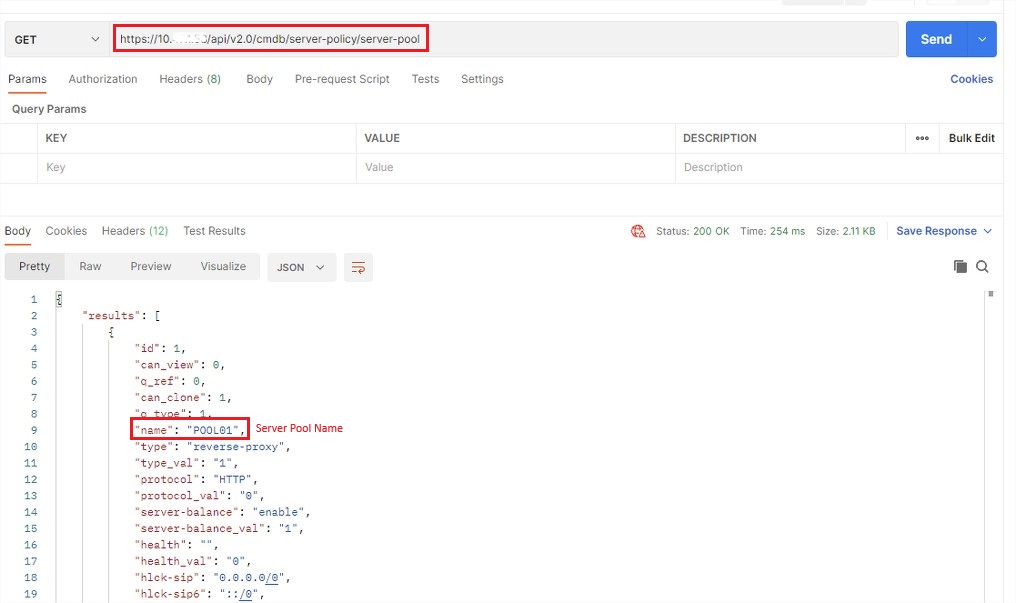Open the Send button dropdown arrow

coord(982,39)
